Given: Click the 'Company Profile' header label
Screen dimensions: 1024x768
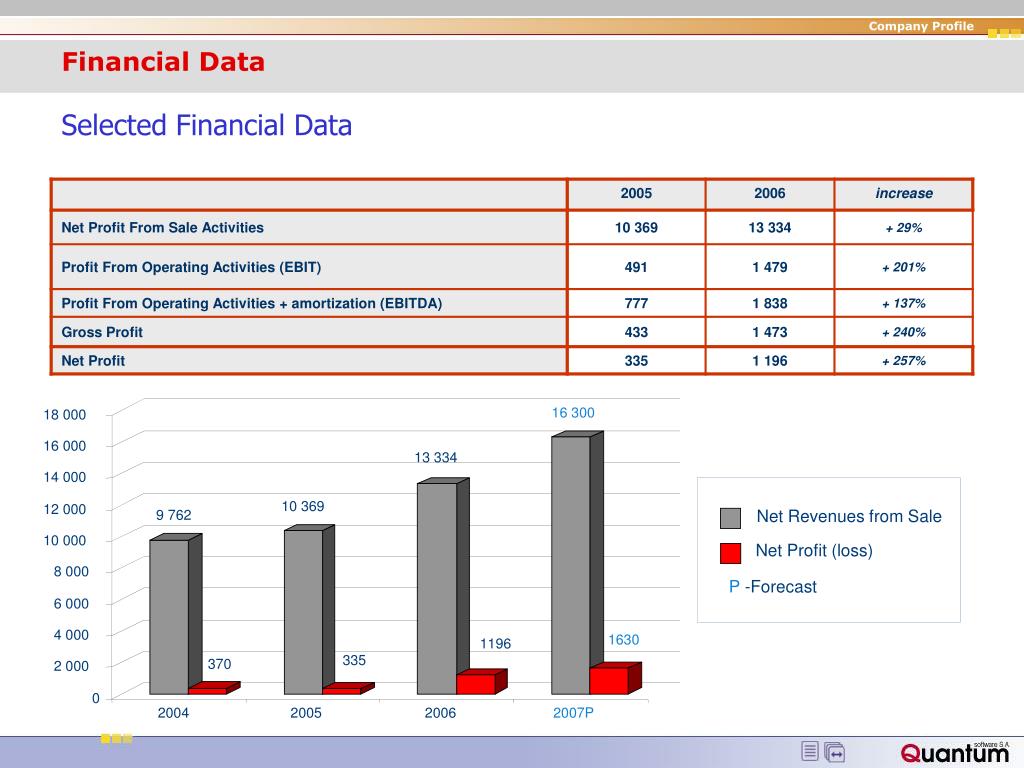Looking at the screenshot, I should 921,26.
